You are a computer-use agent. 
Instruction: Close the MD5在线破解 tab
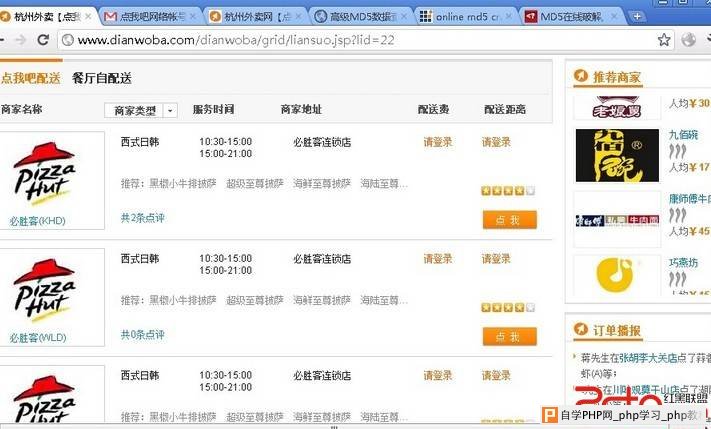(614, 17)
